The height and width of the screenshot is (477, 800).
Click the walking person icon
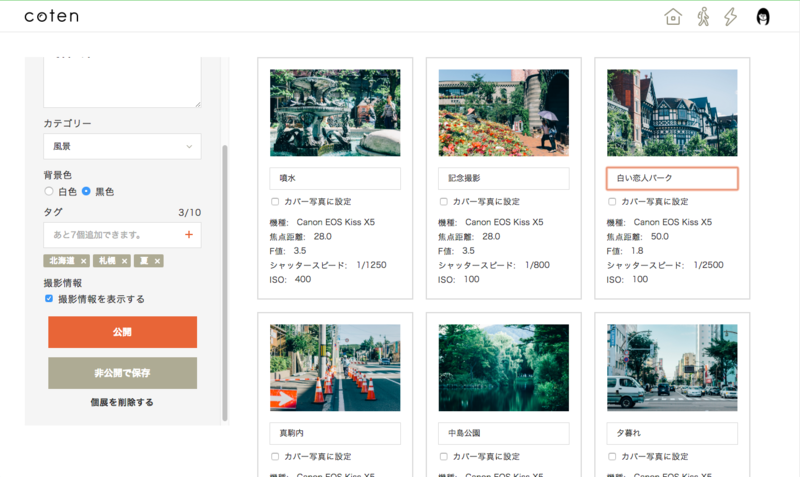[703, 17]
